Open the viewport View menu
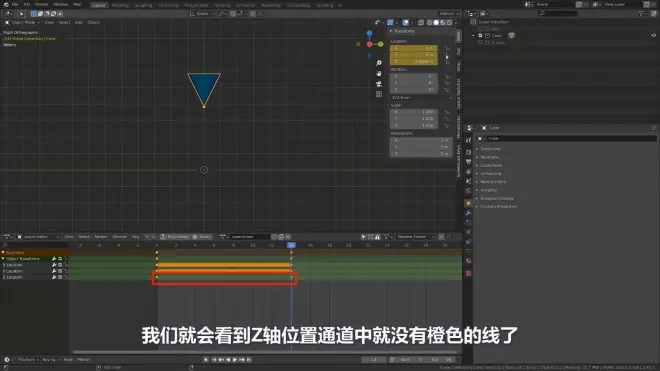 point(49,22)
